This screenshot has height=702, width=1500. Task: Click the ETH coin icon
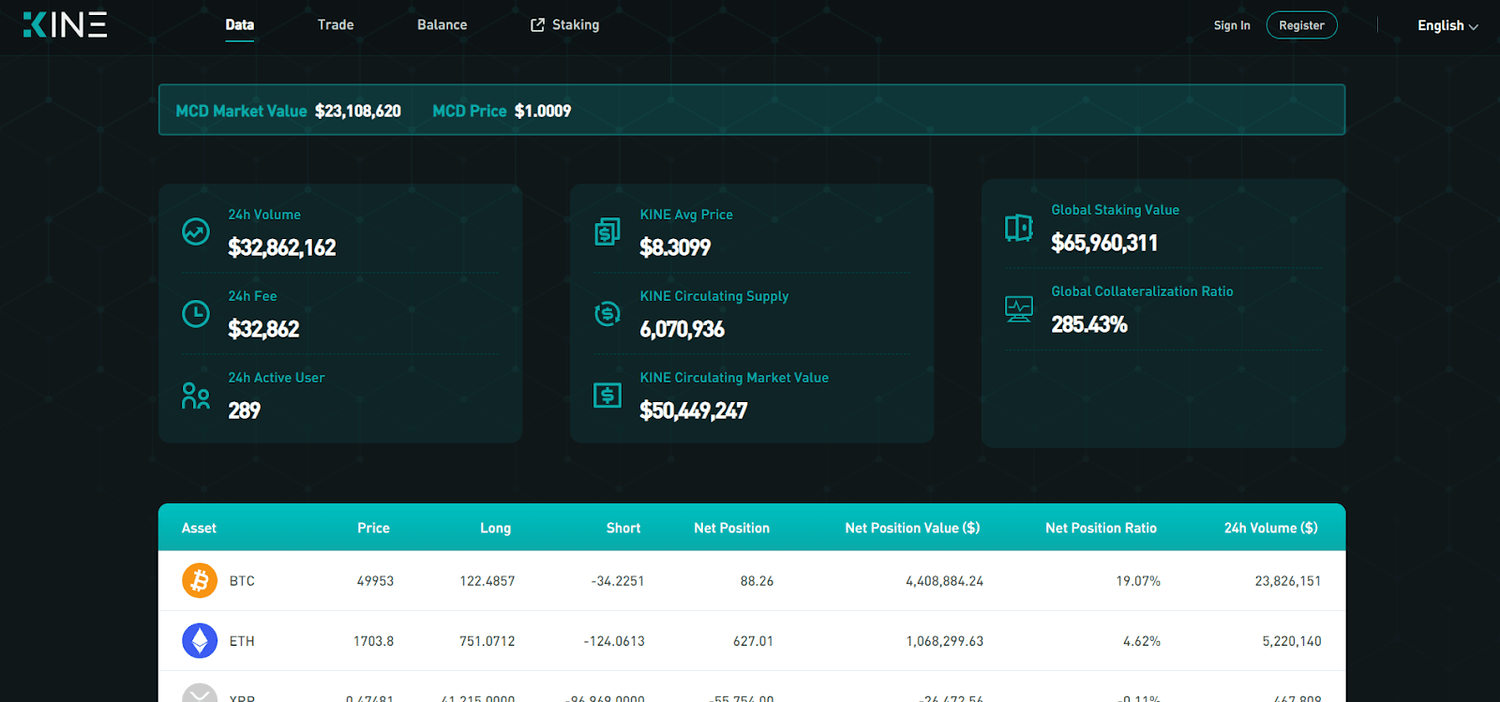pyautogui.click(x=200, y=640)
